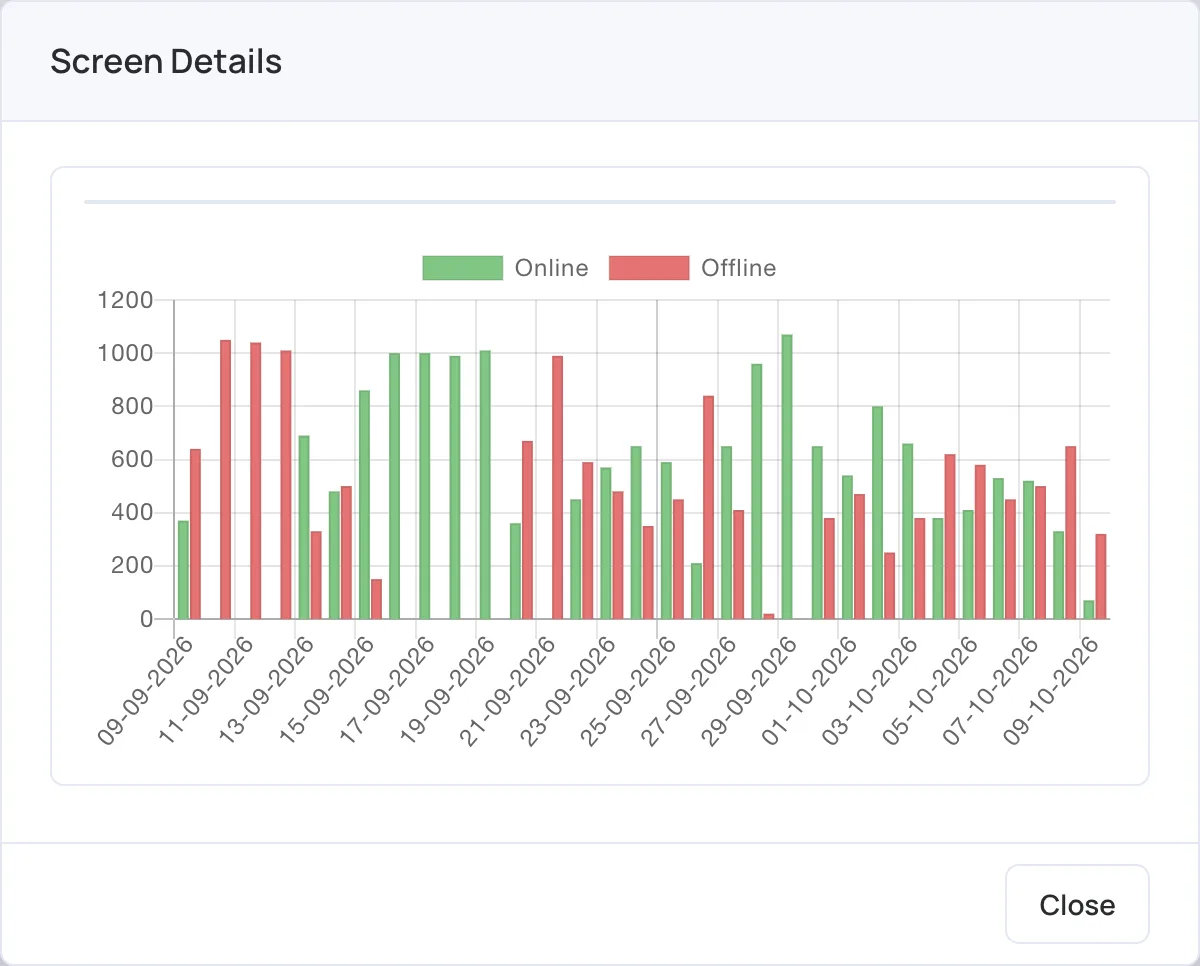Click the red Offline bar for 27-09-2026
1200x966 pixels.
[738, 564]
